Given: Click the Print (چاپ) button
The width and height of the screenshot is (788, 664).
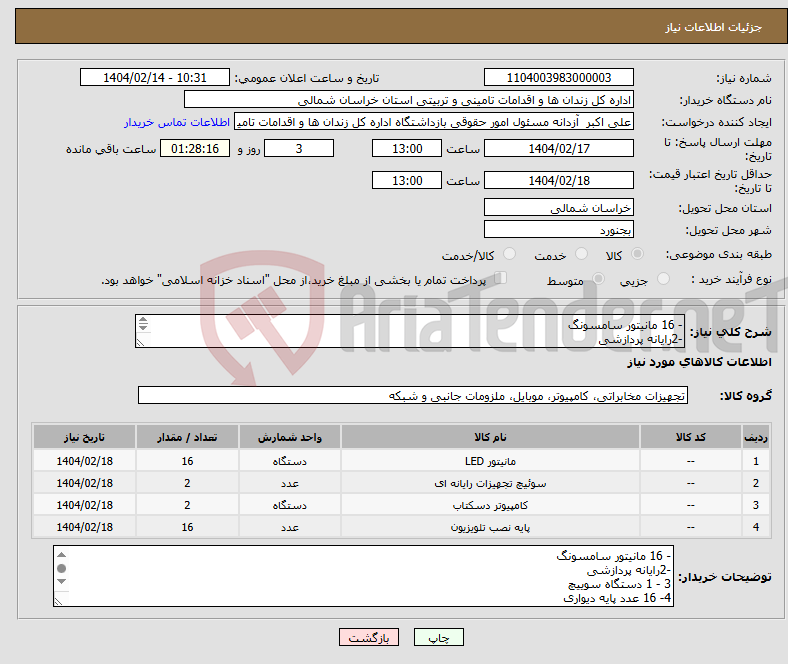Looking at the screenshot, I should tap(438, 637).
